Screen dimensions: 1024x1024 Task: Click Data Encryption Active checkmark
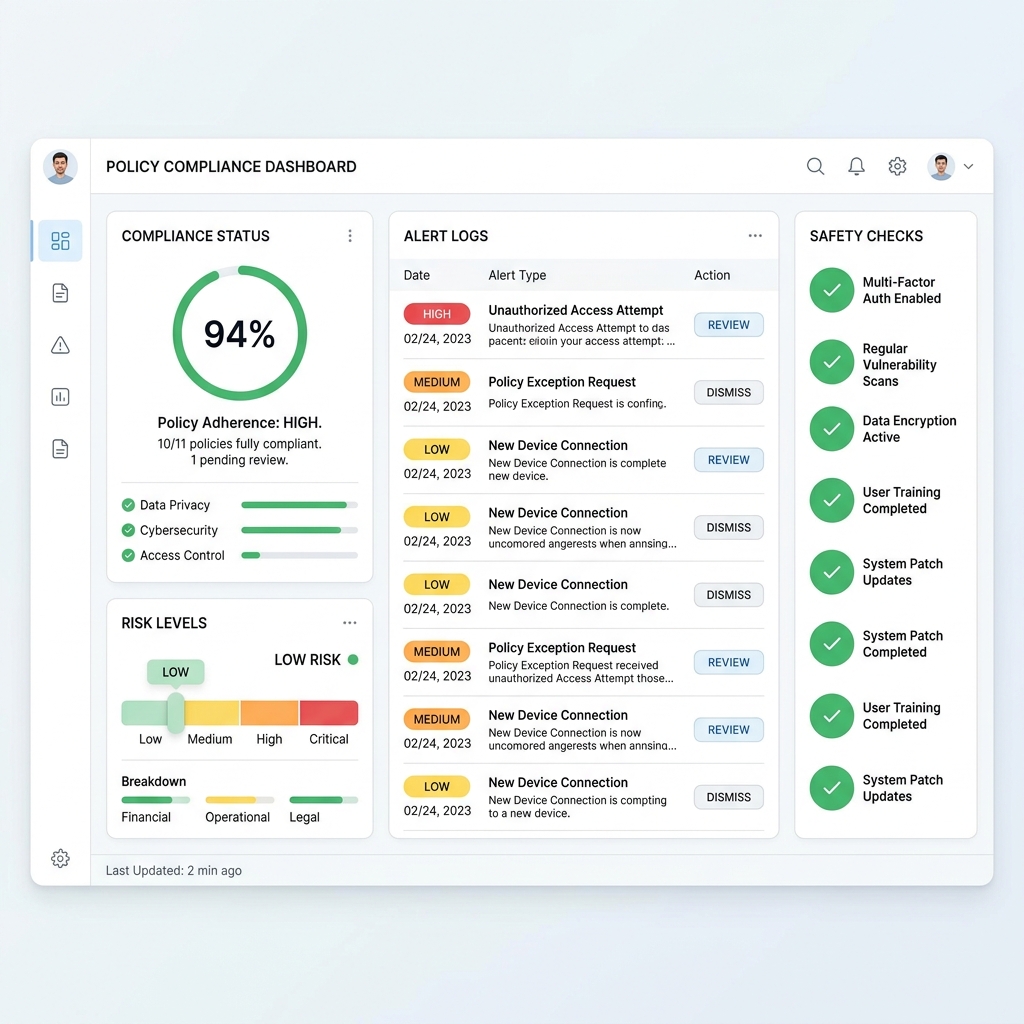(x=832, y=429)
